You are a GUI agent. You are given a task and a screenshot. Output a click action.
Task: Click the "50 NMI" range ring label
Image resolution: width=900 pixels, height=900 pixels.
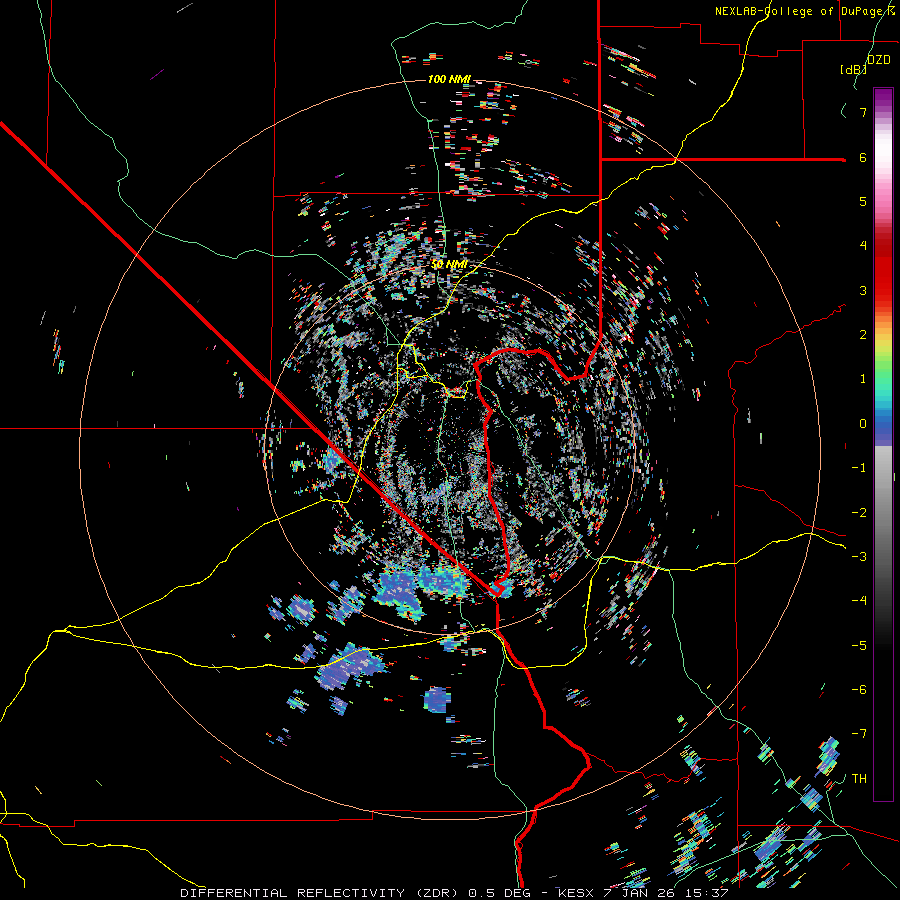click(449, 265)
